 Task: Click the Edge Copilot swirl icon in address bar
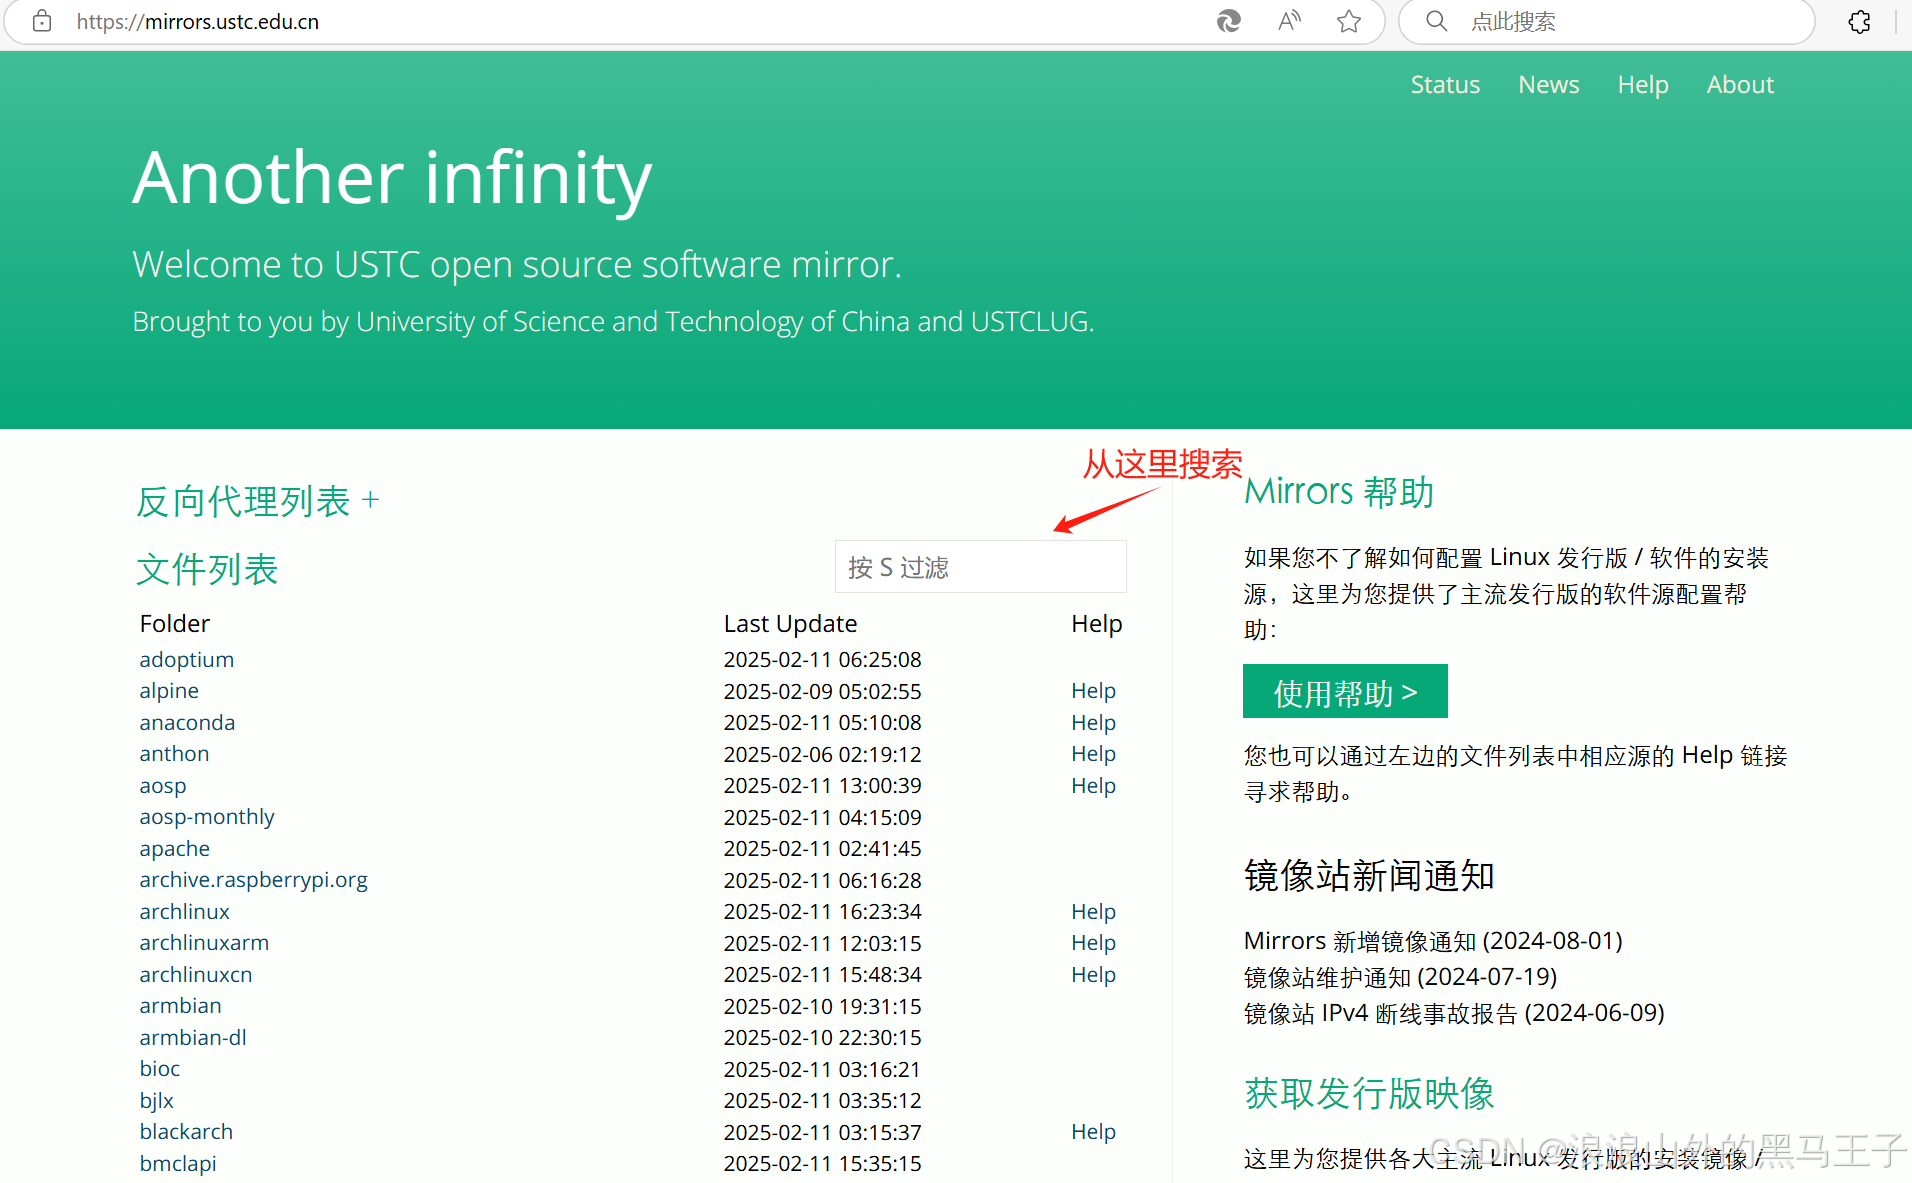[1228, 21]
